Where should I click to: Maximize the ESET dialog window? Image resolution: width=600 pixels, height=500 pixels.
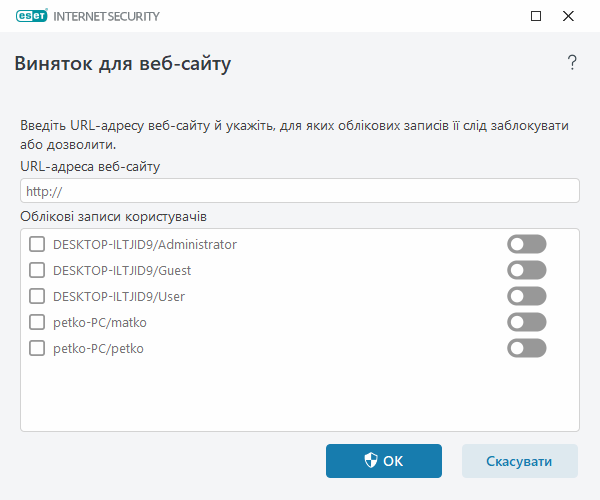(x=536, y=16)
